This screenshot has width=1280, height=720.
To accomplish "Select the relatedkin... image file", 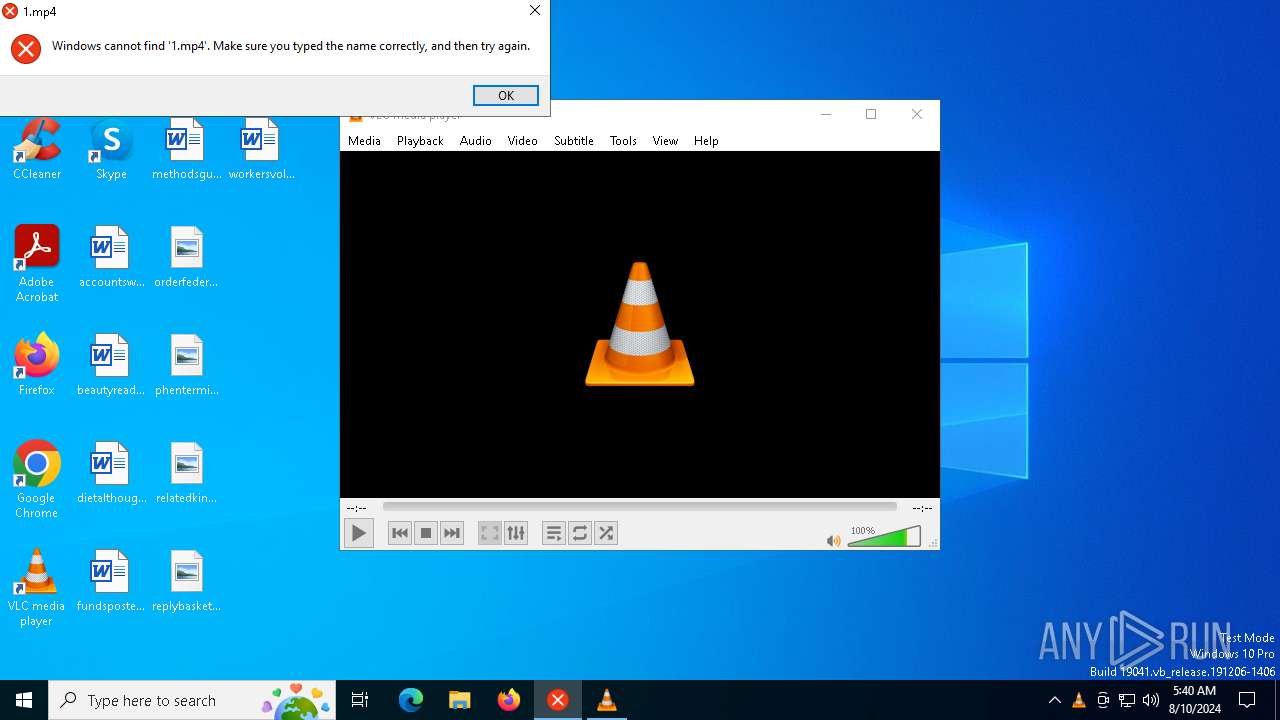I will point(186,474).
